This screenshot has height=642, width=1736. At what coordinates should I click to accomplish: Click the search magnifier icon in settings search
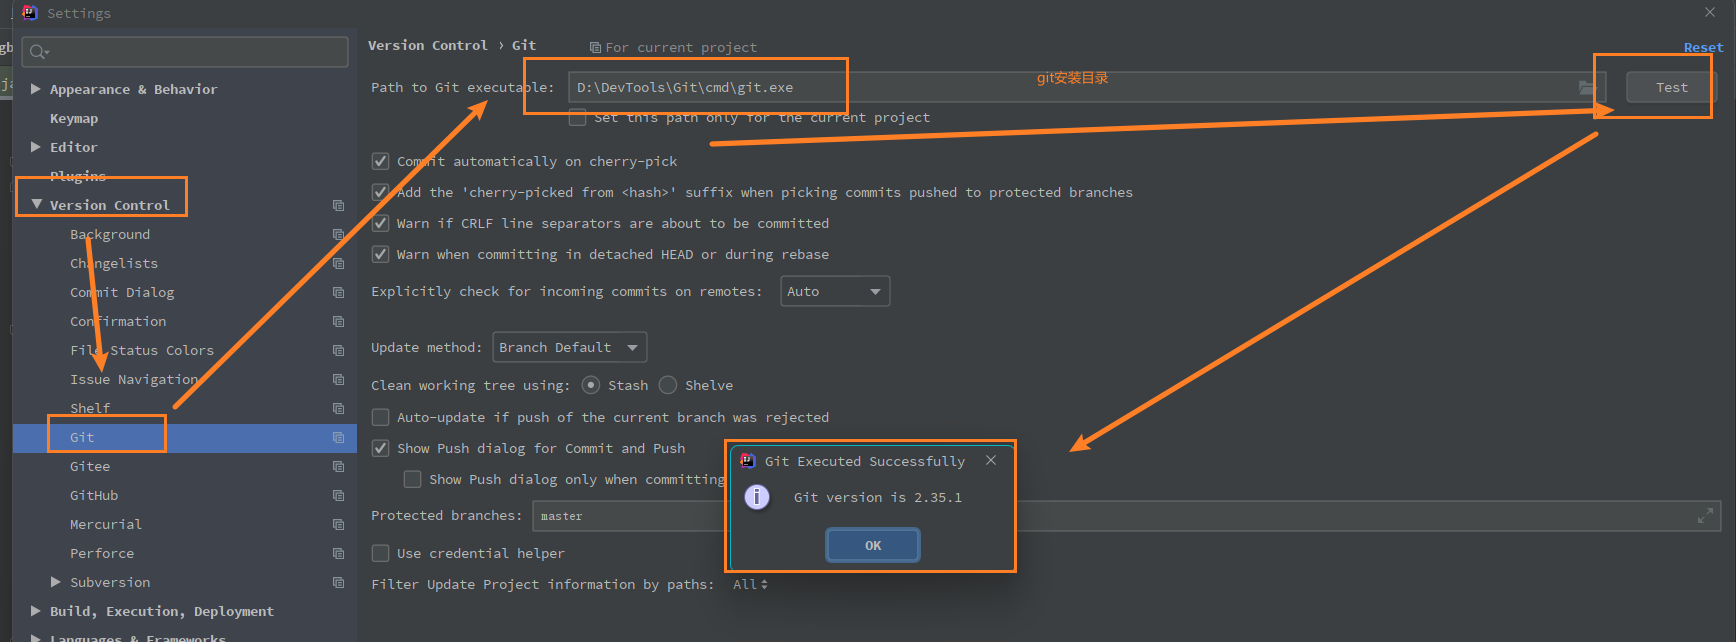tap(37, 52)
